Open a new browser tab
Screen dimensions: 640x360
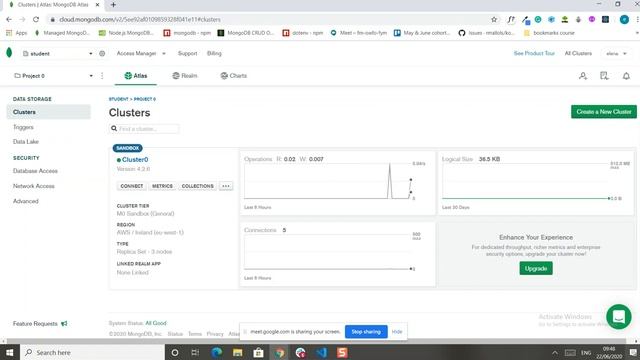[x=113, y=5]
